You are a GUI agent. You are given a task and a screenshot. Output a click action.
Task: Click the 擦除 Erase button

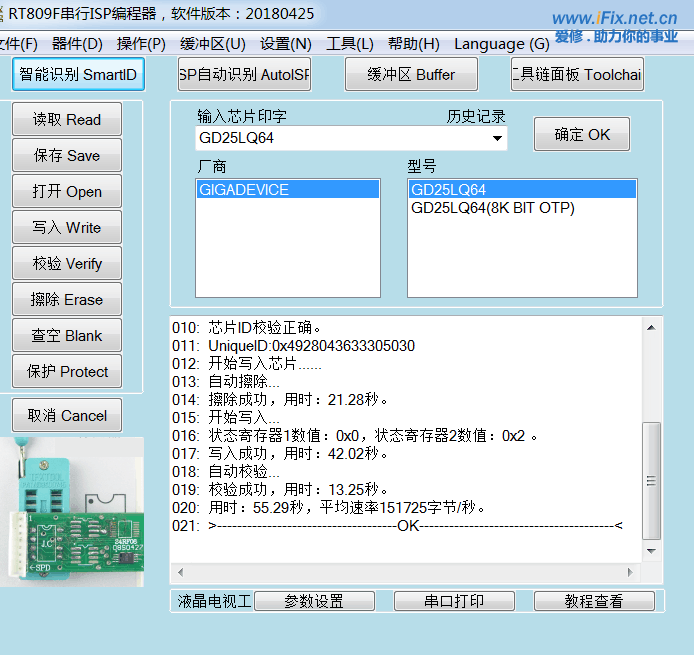(x=67, y=299)
